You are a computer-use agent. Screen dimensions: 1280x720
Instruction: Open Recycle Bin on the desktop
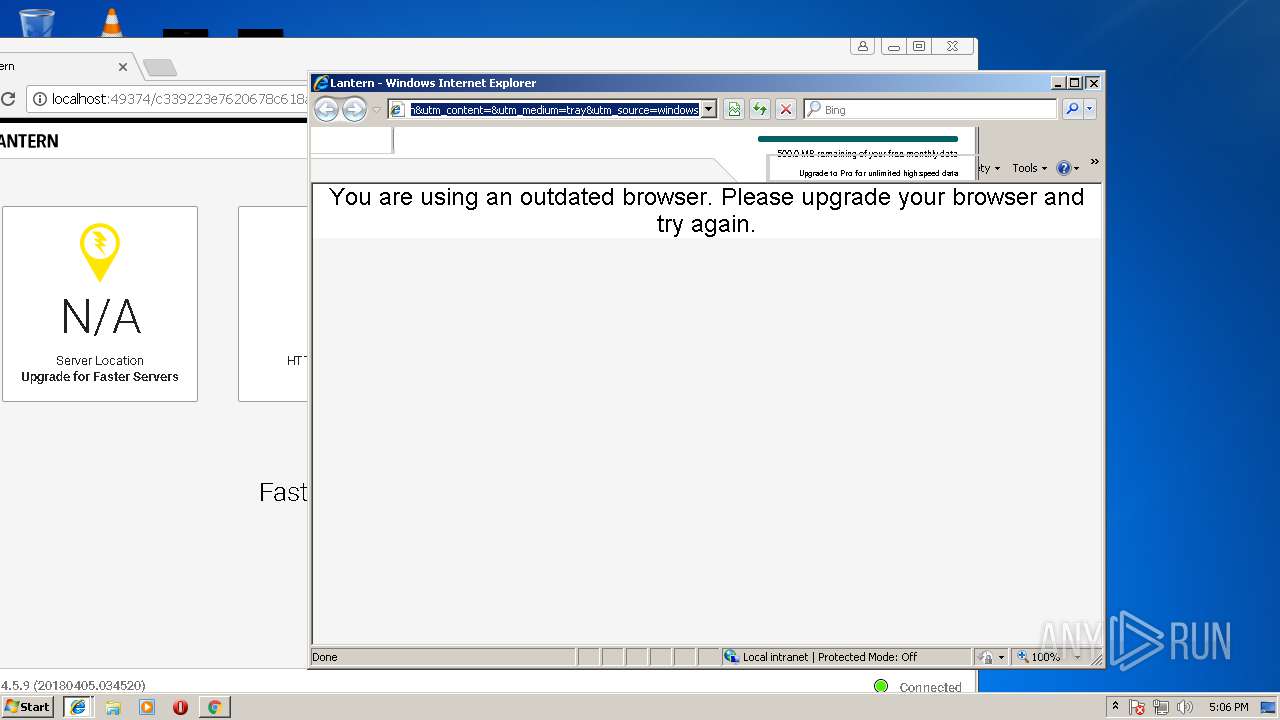tap(37, 21)
